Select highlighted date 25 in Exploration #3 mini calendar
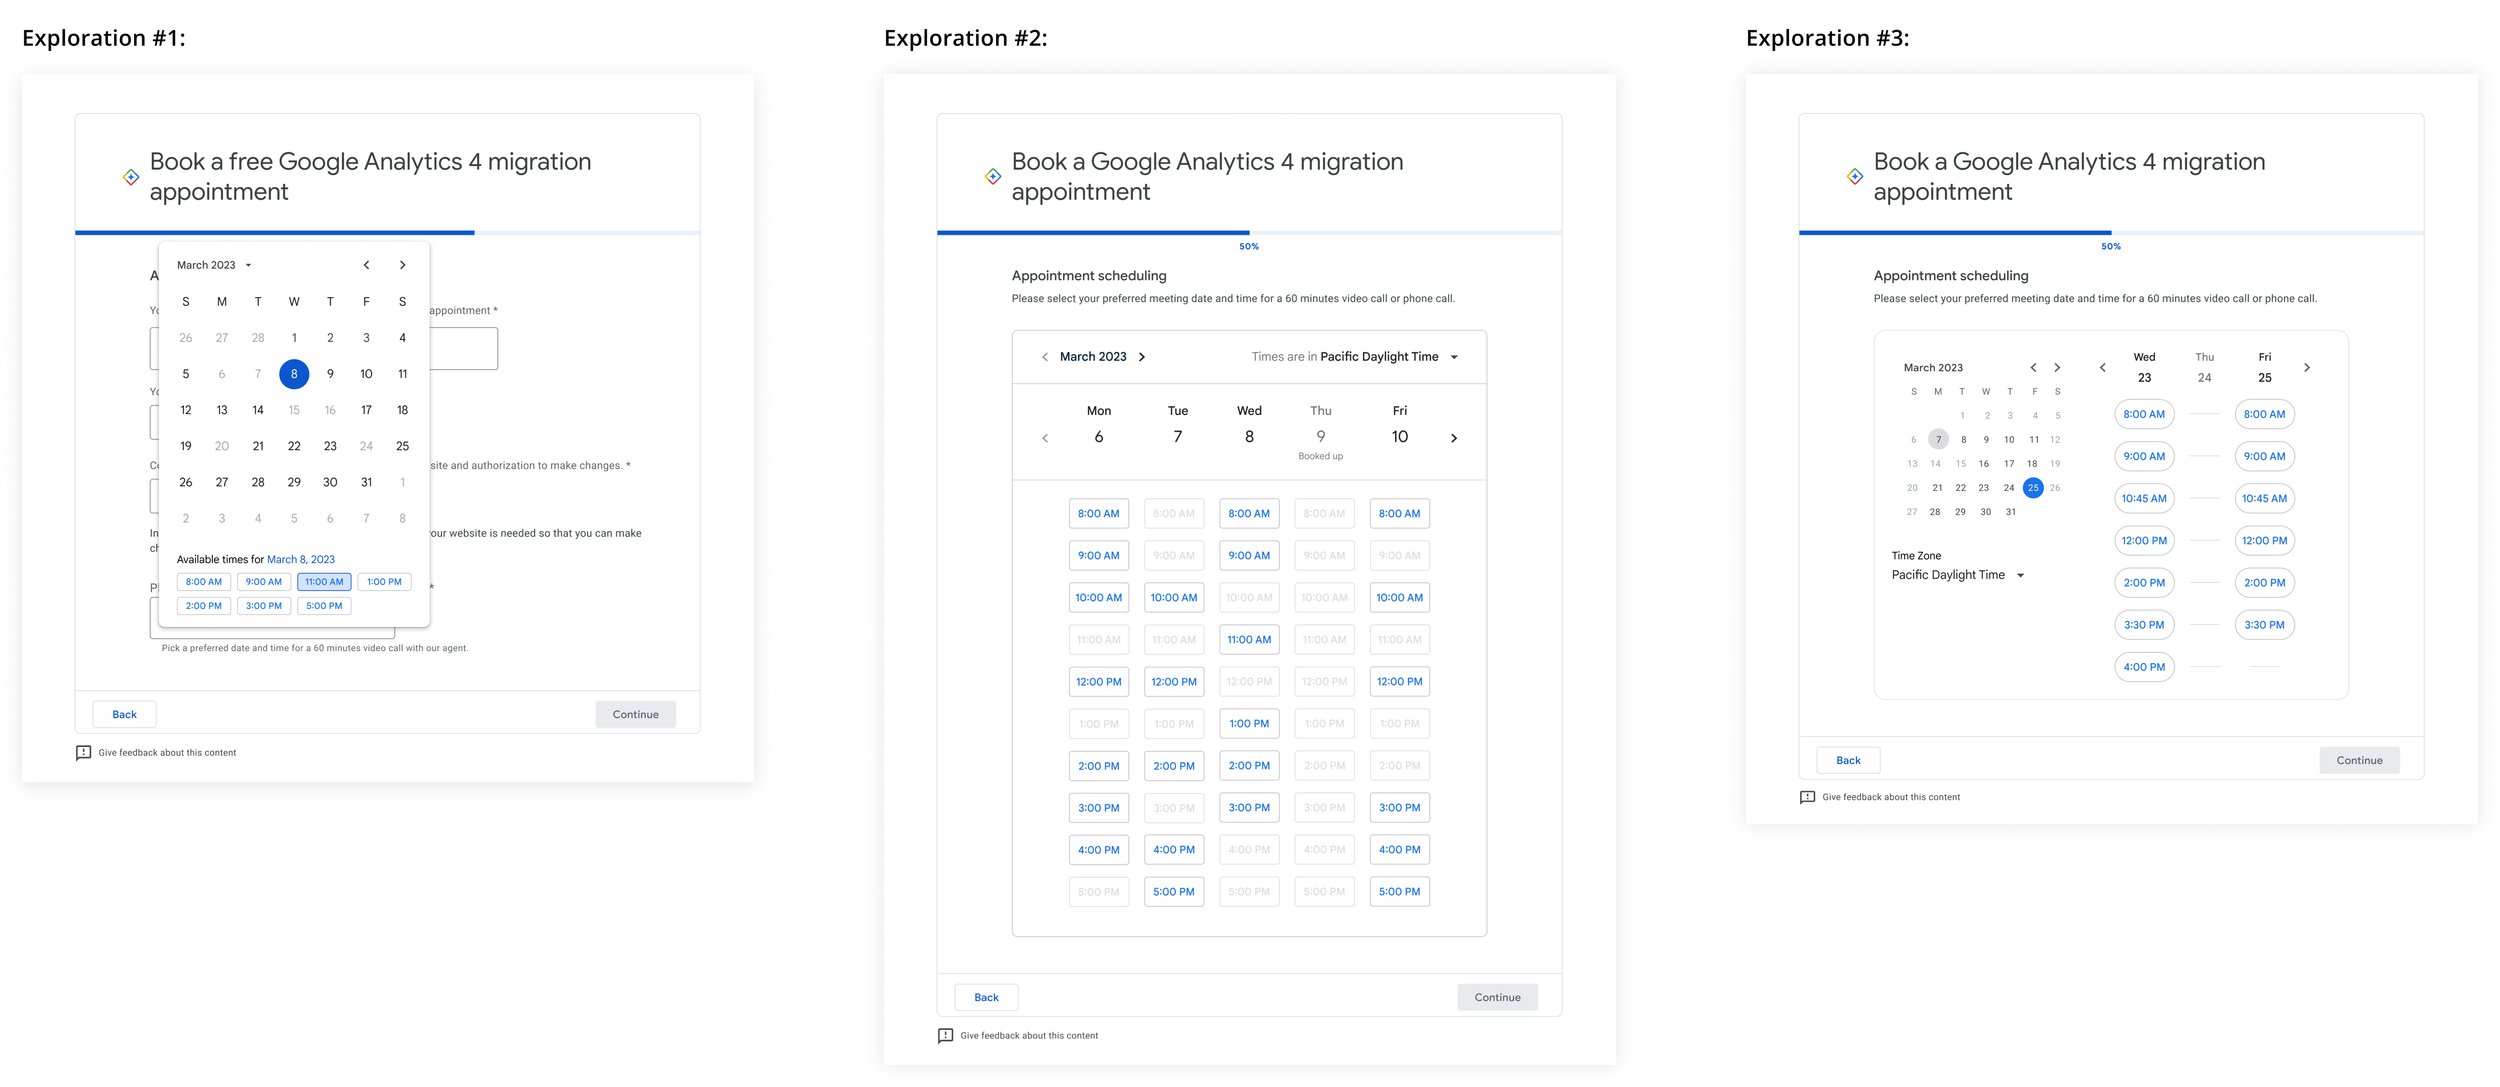 click(x=2033, y=488)
